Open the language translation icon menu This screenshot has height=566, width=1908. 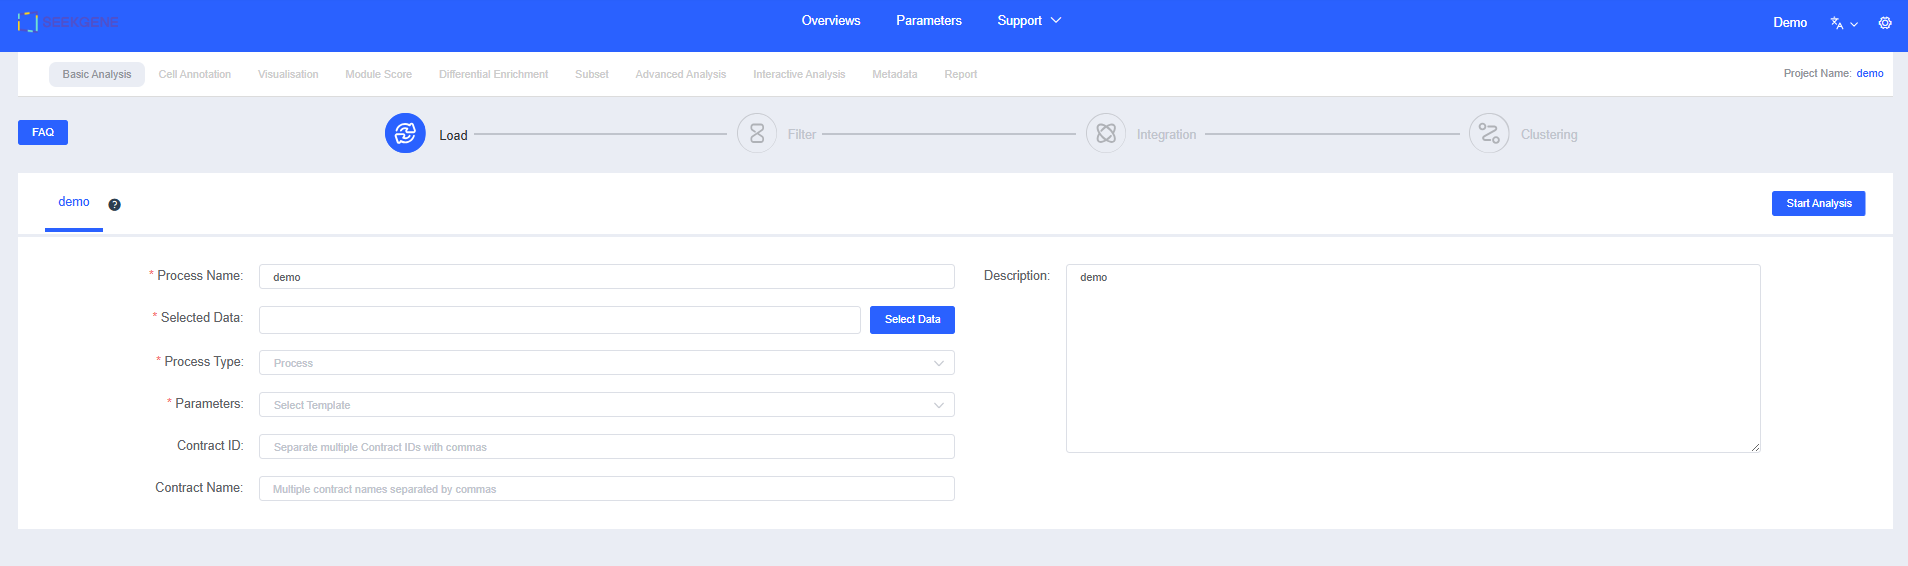1843,23
